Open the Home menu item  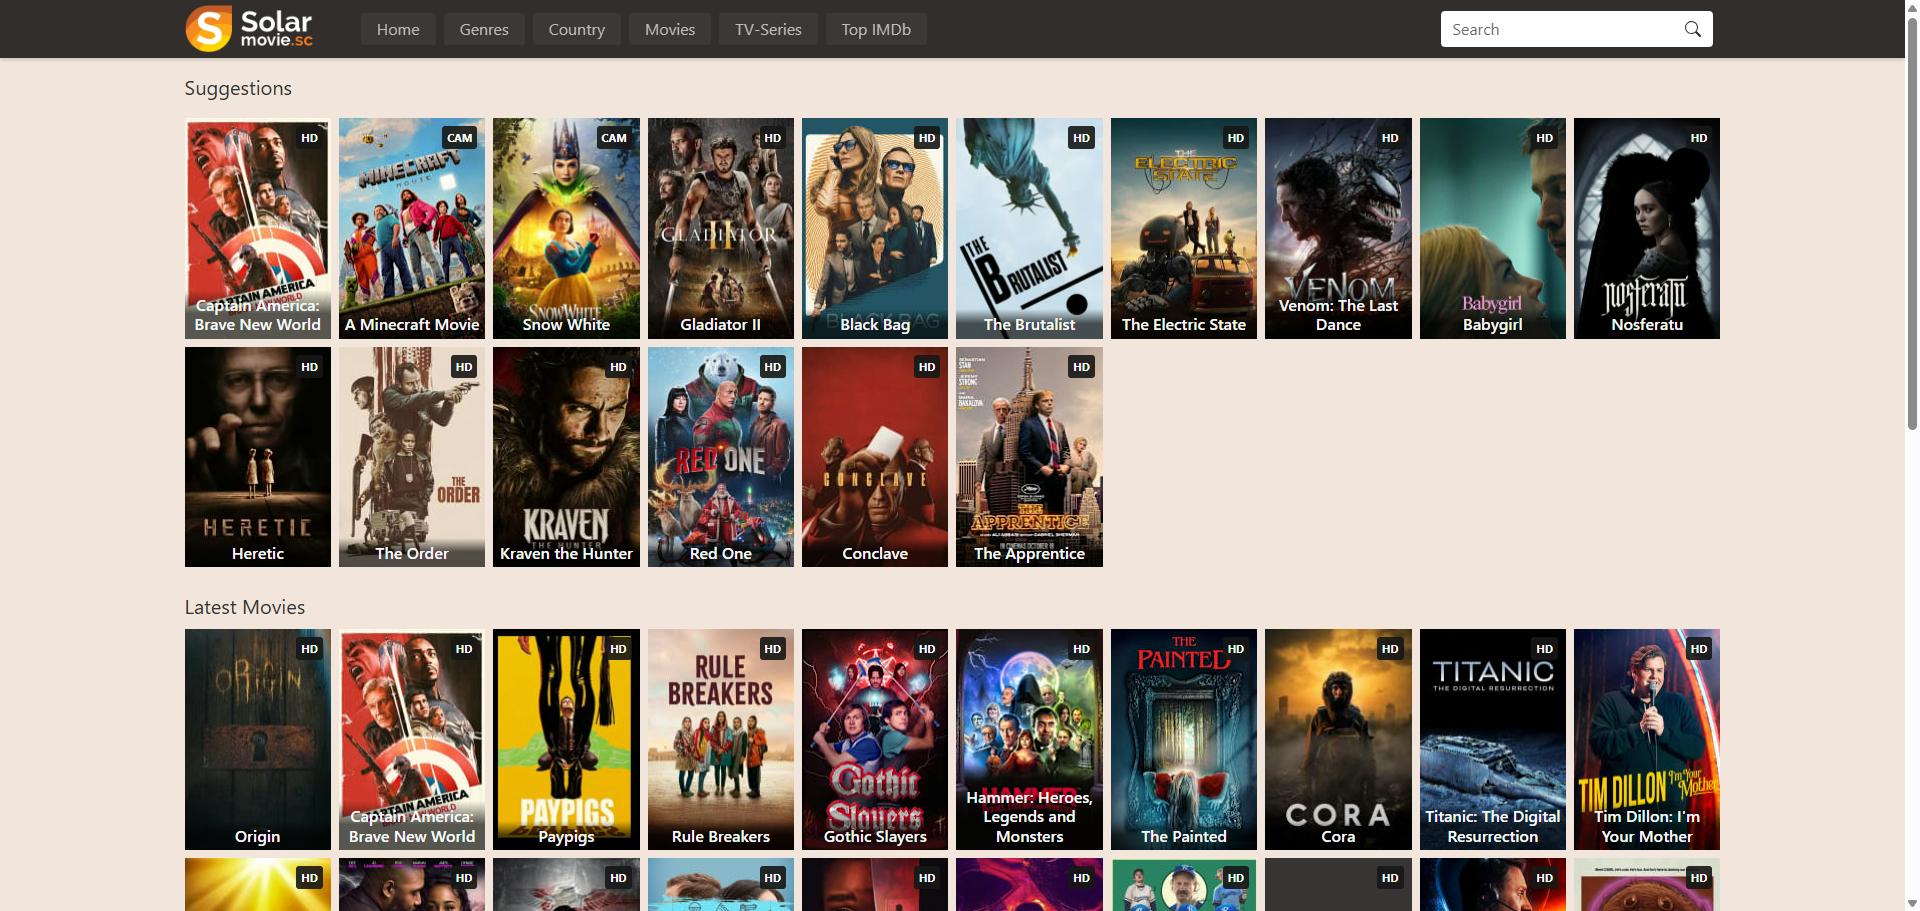pyautogui.click(x=398, y=29)
